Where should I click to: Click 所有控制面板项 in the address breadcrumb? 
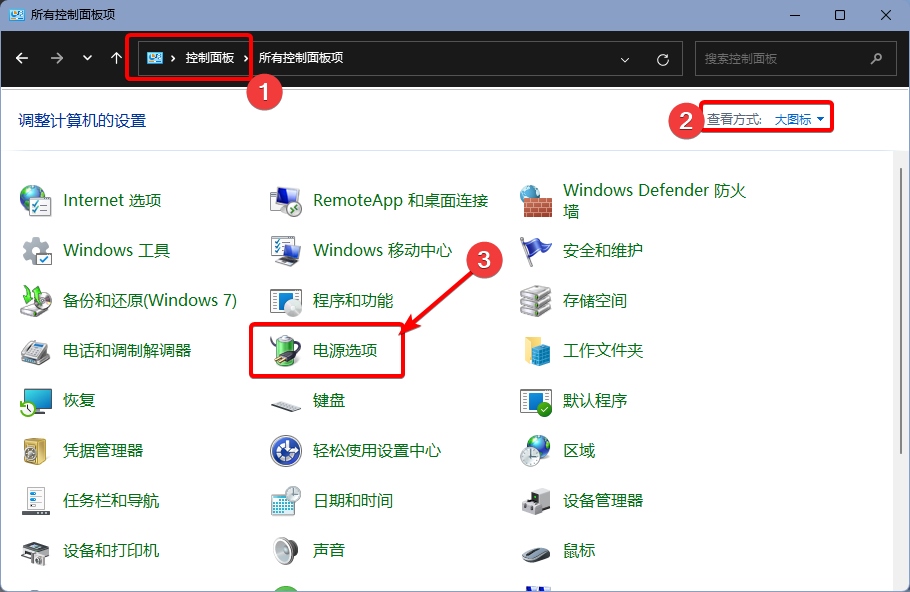click(x=301, y=58)
